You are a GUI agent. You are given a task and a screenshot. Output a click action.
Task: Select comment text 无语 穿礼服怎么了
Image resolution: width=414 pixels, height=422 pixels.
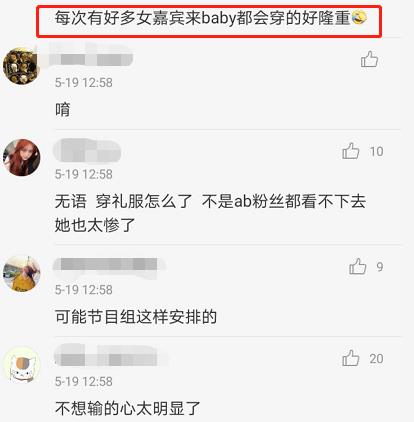click(123, 202)
